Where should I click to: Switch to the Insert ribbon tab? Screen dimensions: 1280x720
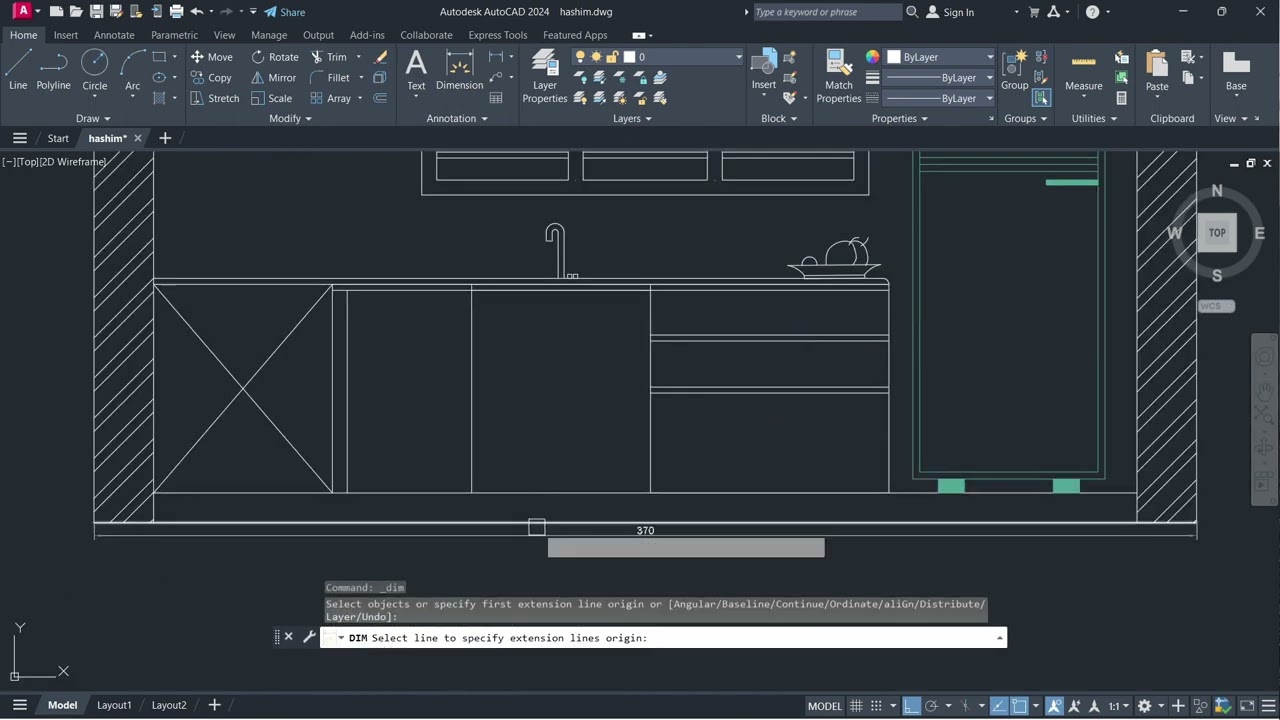(x=66, y=35)
